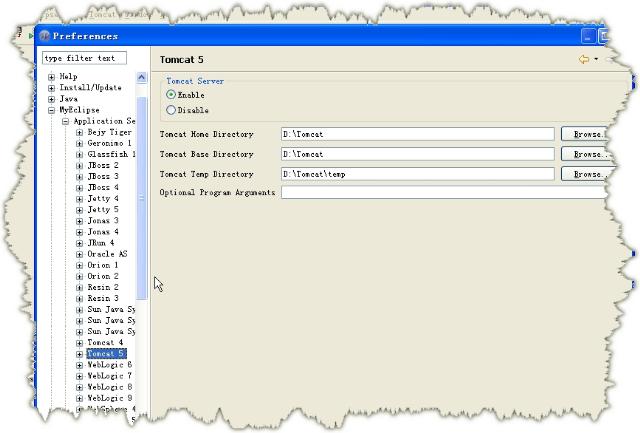Expand the Jetty 5 node
Viewport: 640px width, 433px height.
coord(80,210)
